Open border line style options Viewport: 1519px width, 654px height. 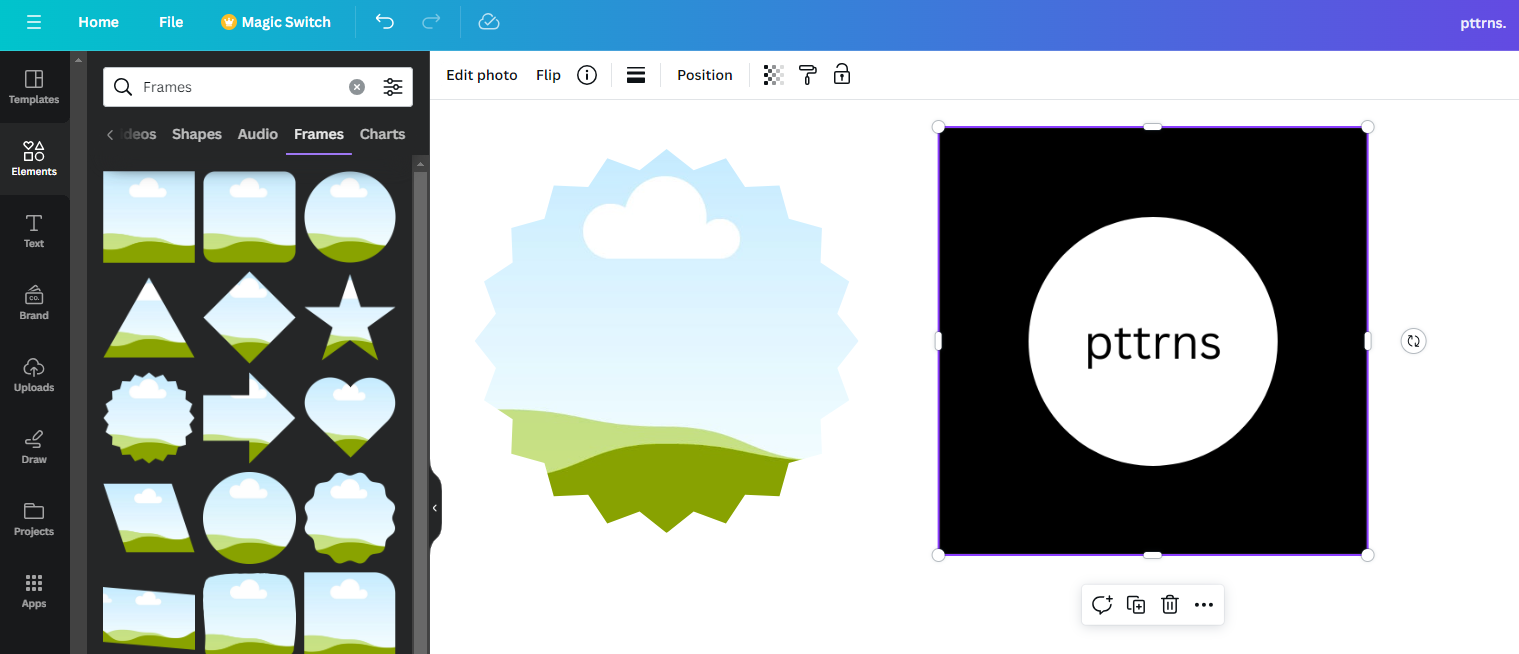click(x=636, y=75)
